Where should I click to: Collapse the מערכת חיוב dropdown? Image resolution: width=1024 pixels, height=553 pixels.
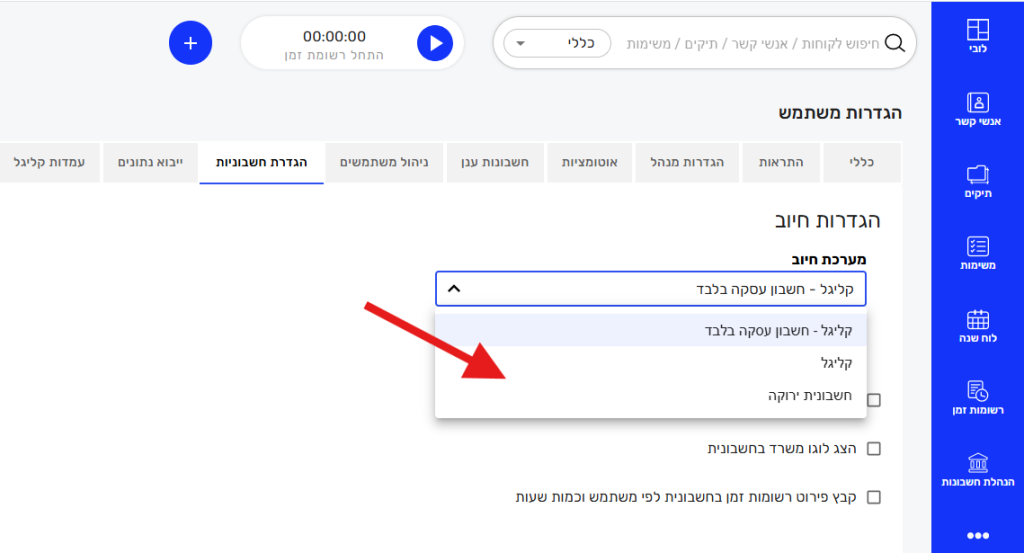453,289
